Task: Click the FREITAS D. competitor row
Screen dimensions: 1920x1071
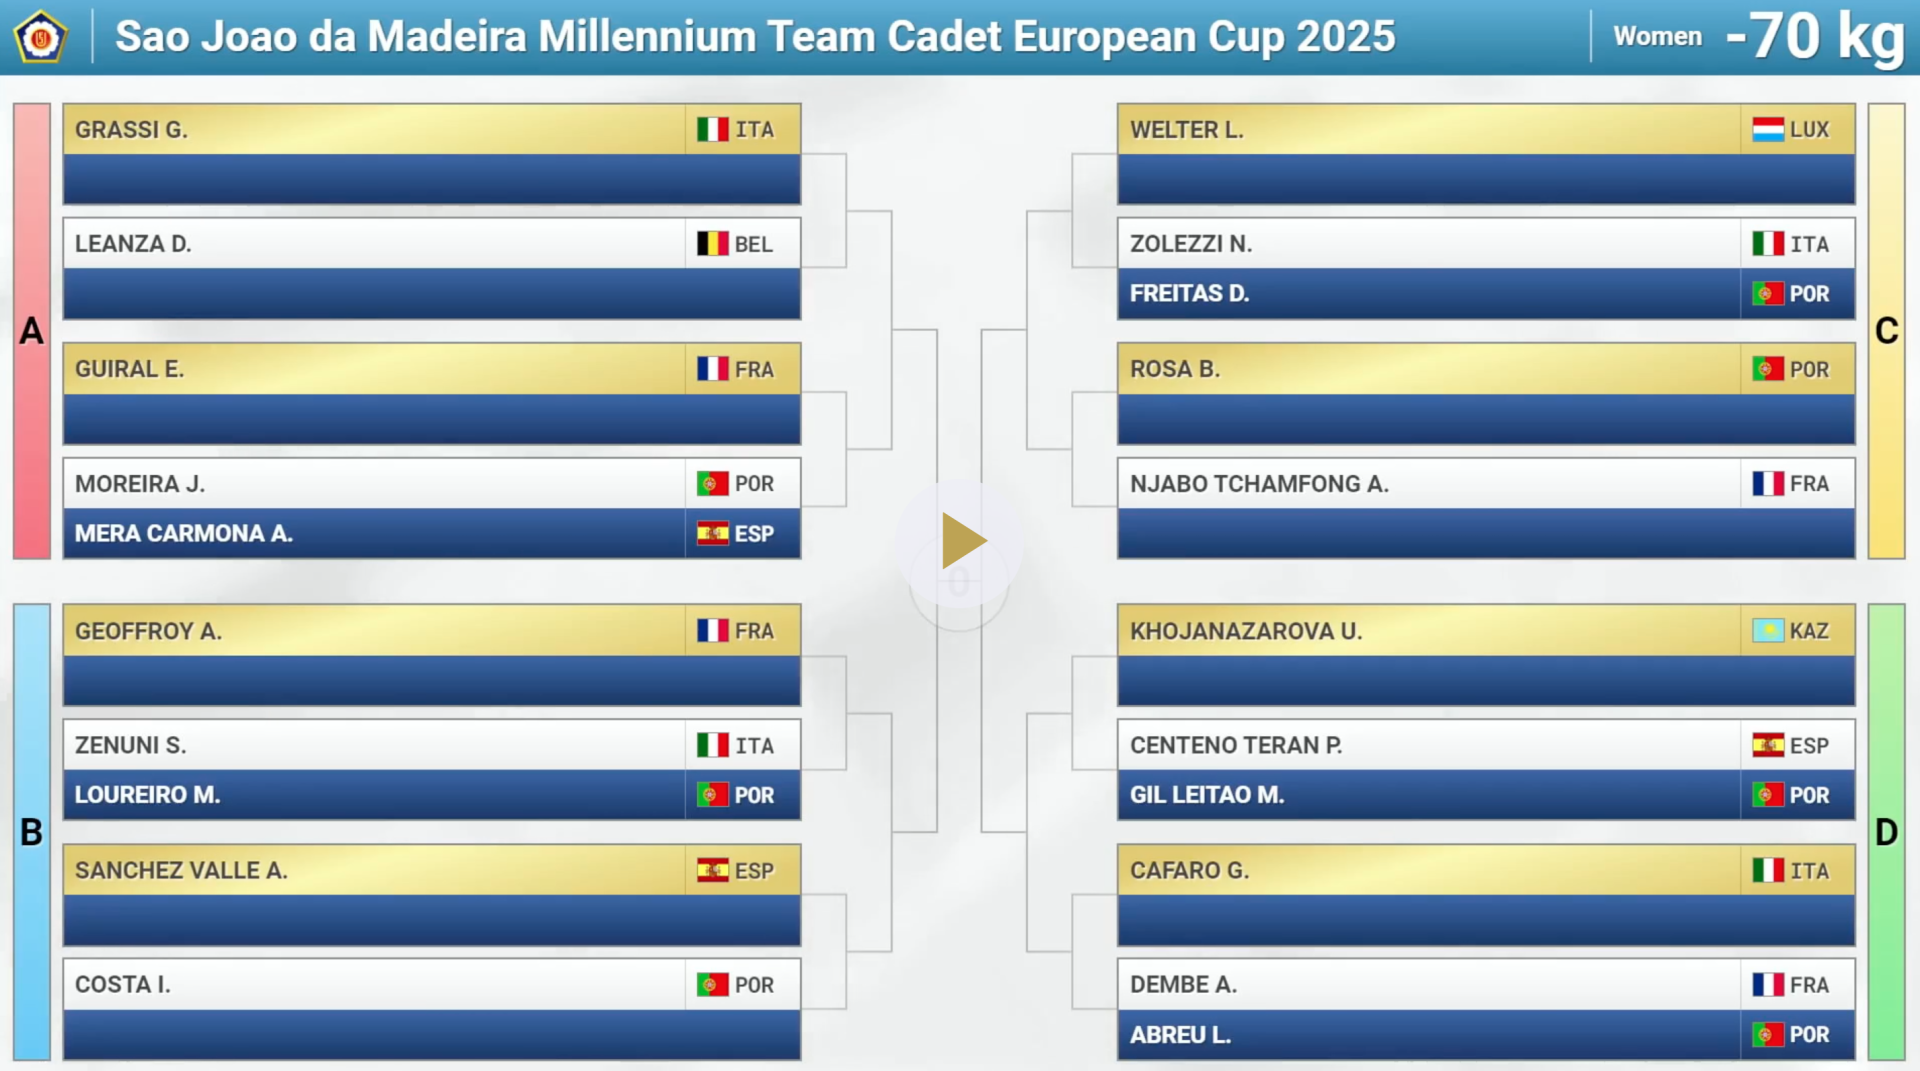Action: (1486, 294)
